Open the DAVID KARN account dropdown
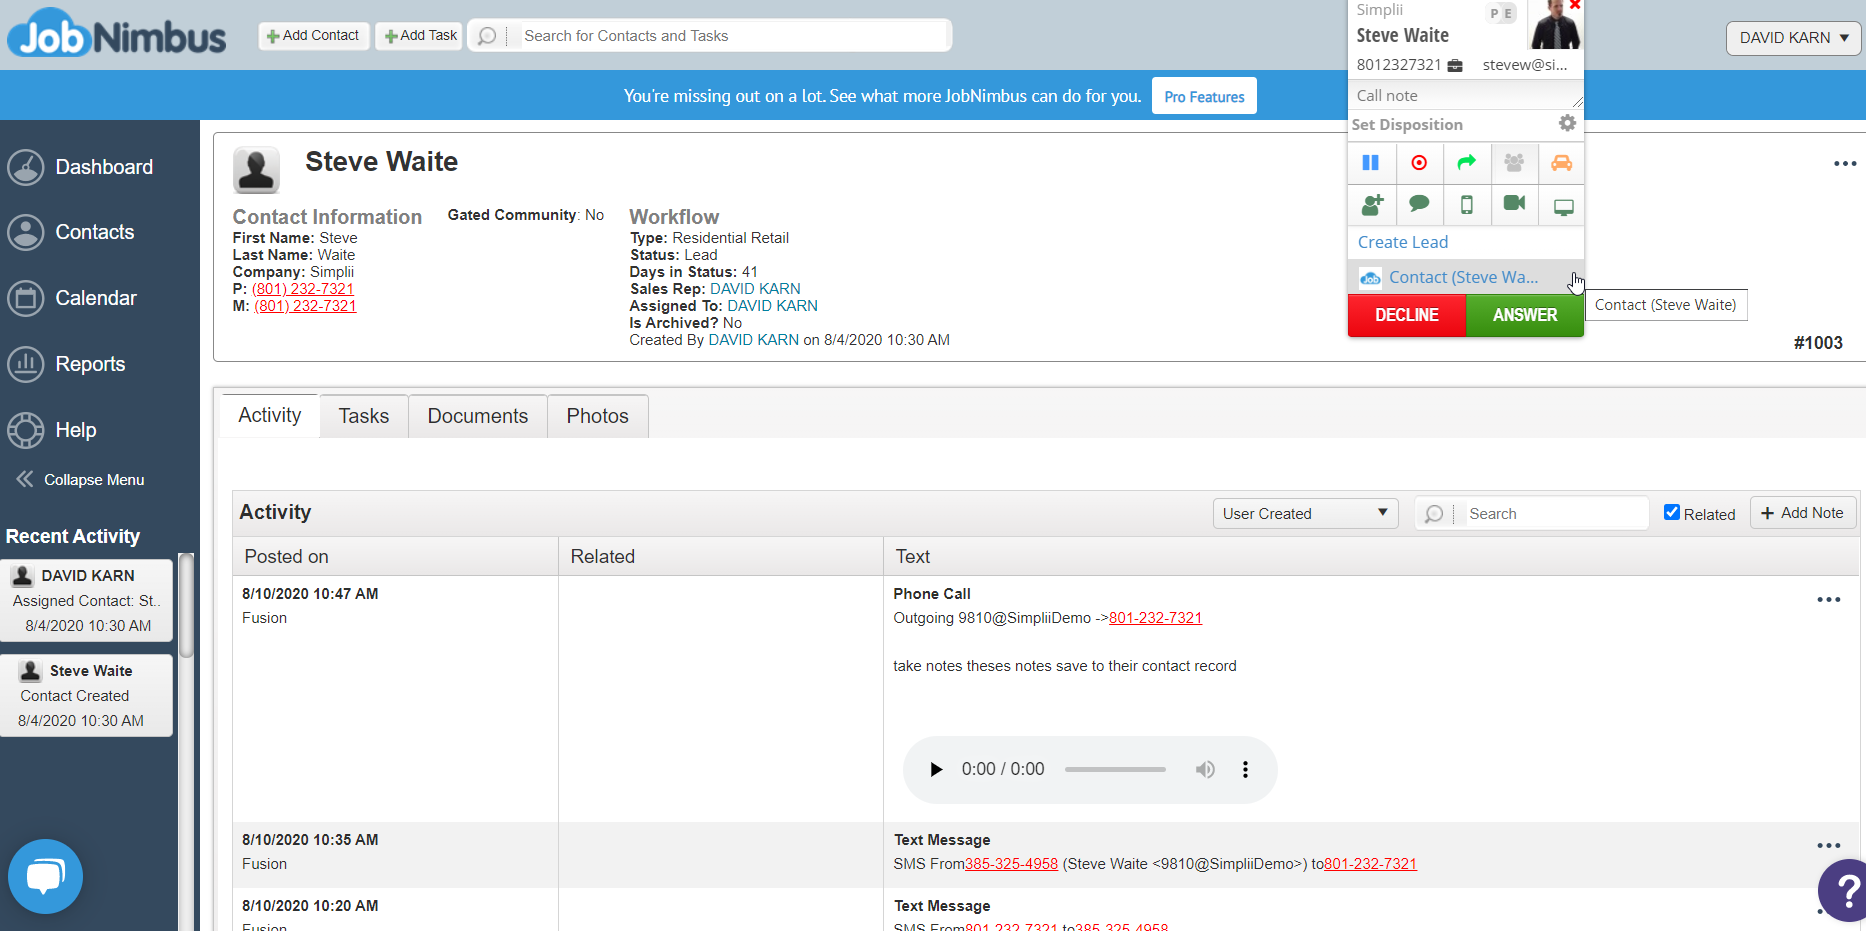Screen dimensions: 1866x931 (1794, 38)
